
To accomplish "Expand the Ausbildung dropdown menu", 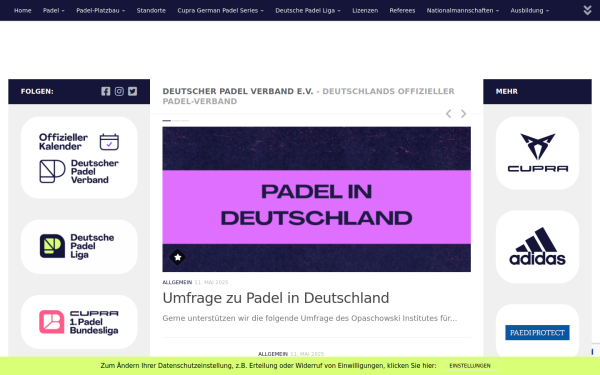I will tap(530, 10).
